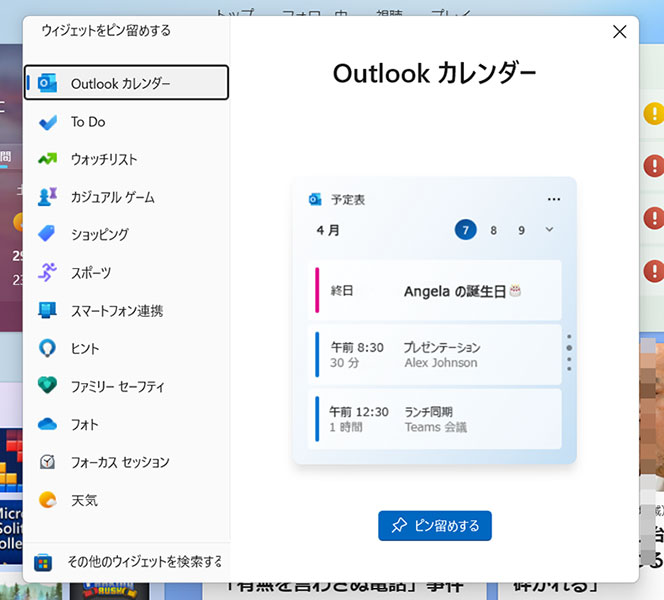
Task: Click the スポーツ runner icon
Action: coord(47,272)
